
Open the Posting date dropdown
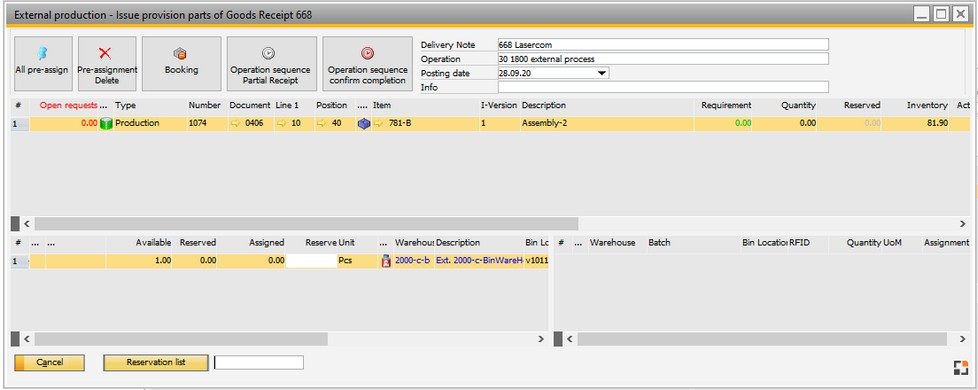click(602, 73)
